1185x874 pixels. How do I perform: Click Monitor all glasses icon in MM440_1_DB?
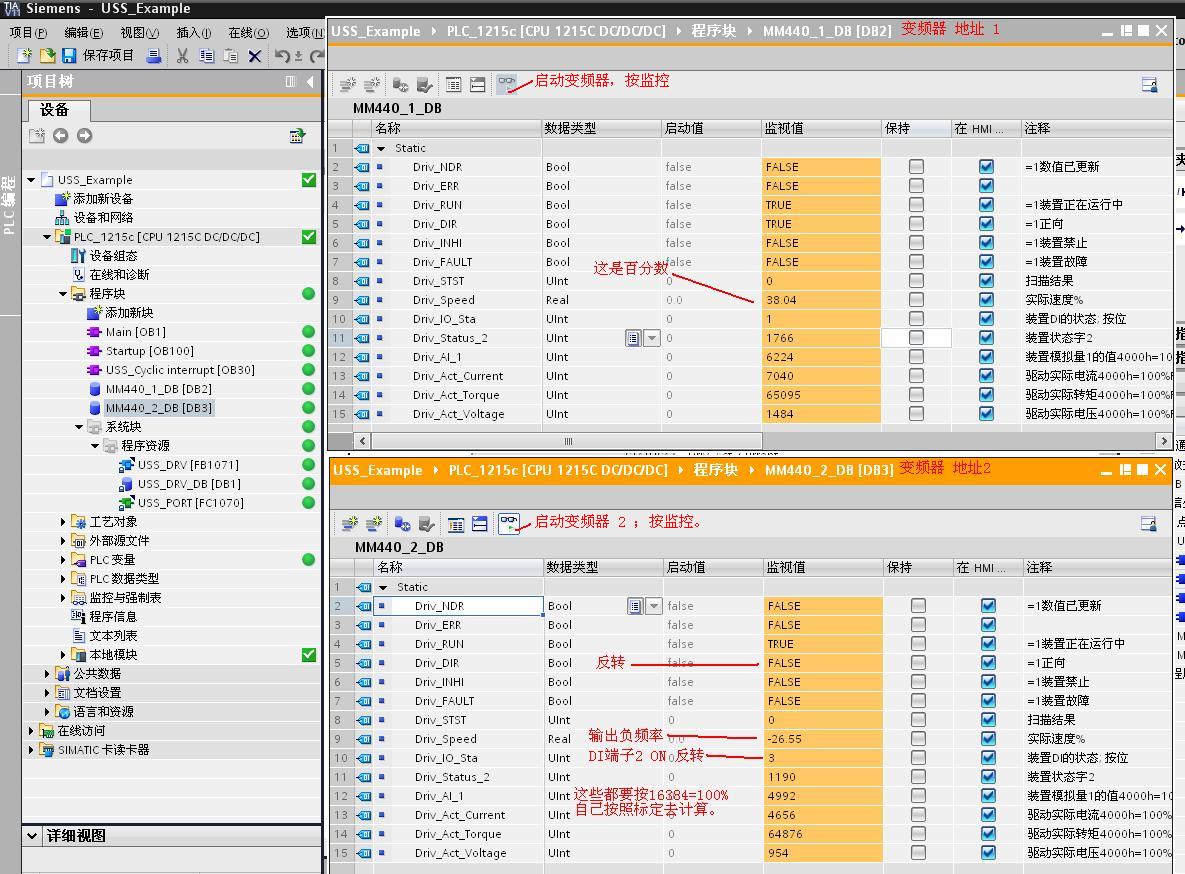[x=506, y=83]
